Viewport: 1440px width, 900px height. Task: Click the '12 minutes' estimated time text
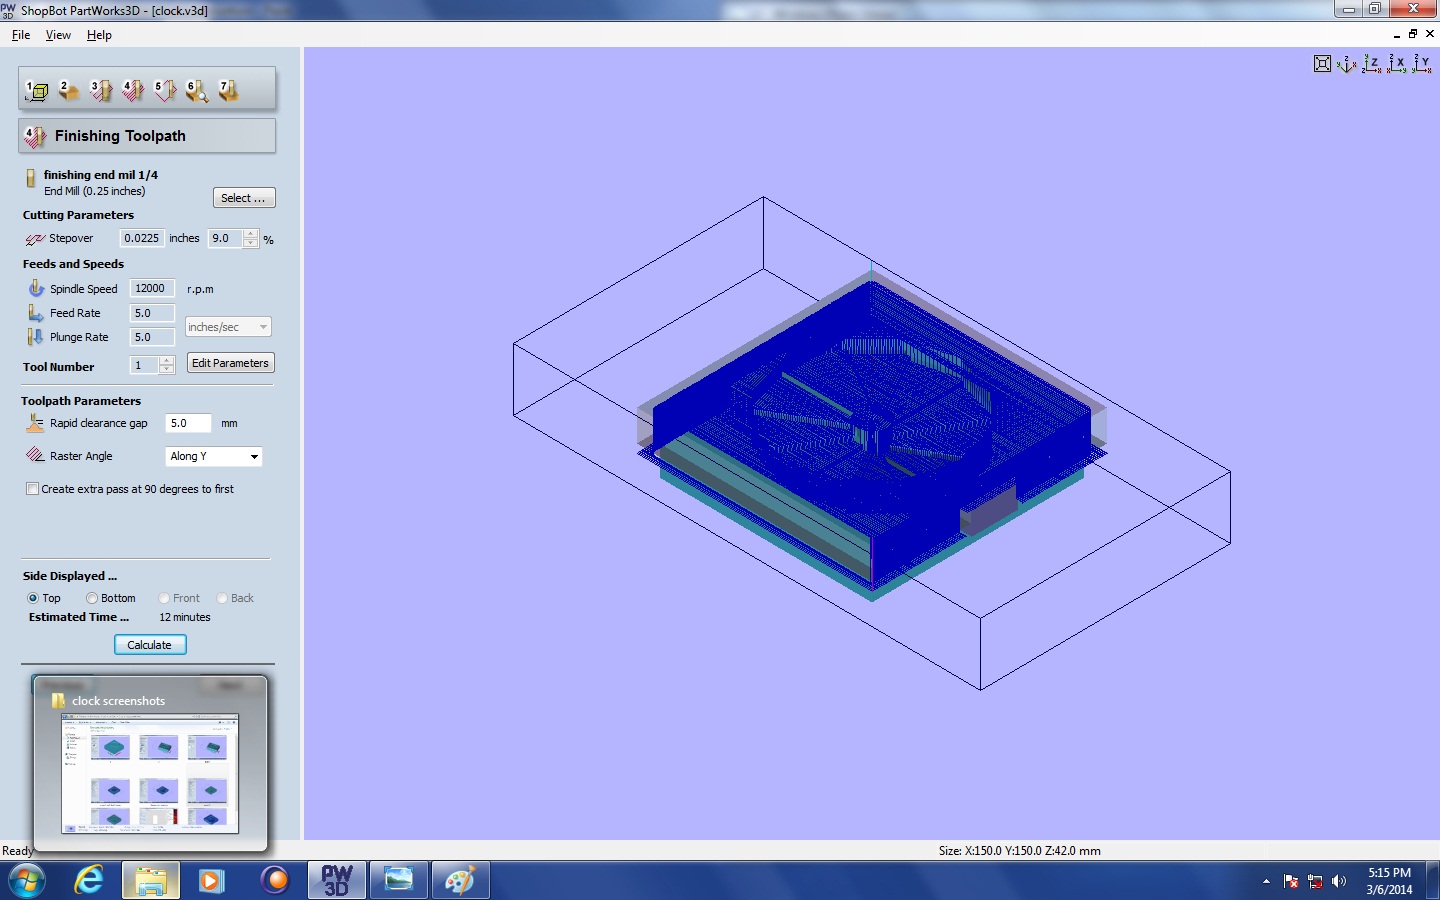coord(185,617)
